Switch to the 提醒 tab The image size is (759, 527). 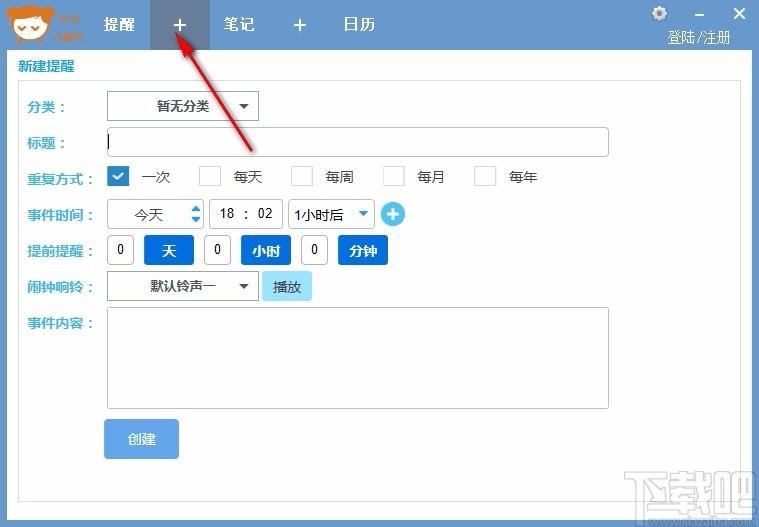(x=119, y=25)
